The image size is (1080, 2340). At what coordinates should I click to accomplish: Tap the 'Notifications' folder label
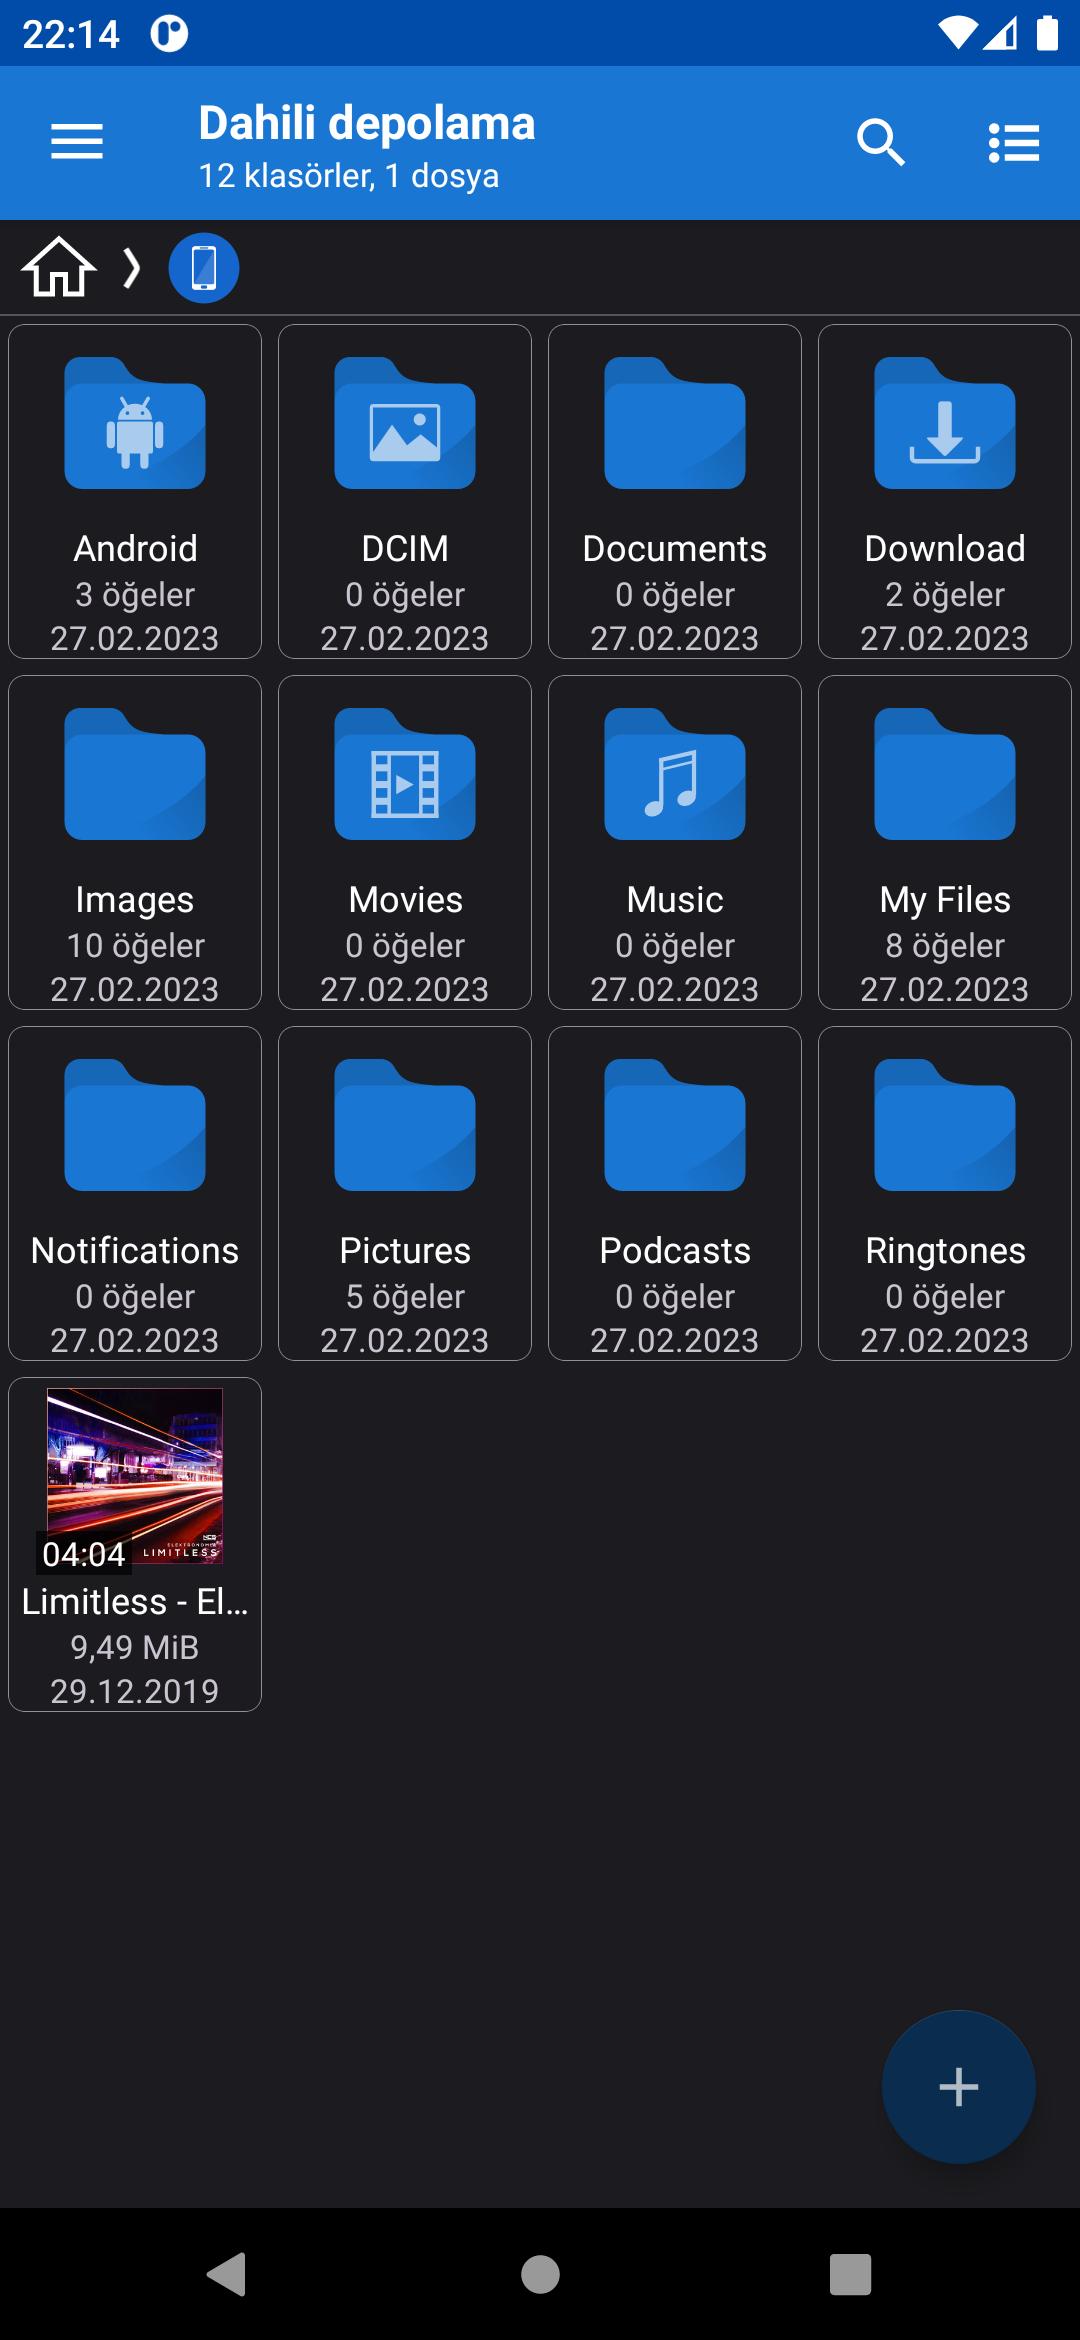[x=135, y=1251]
